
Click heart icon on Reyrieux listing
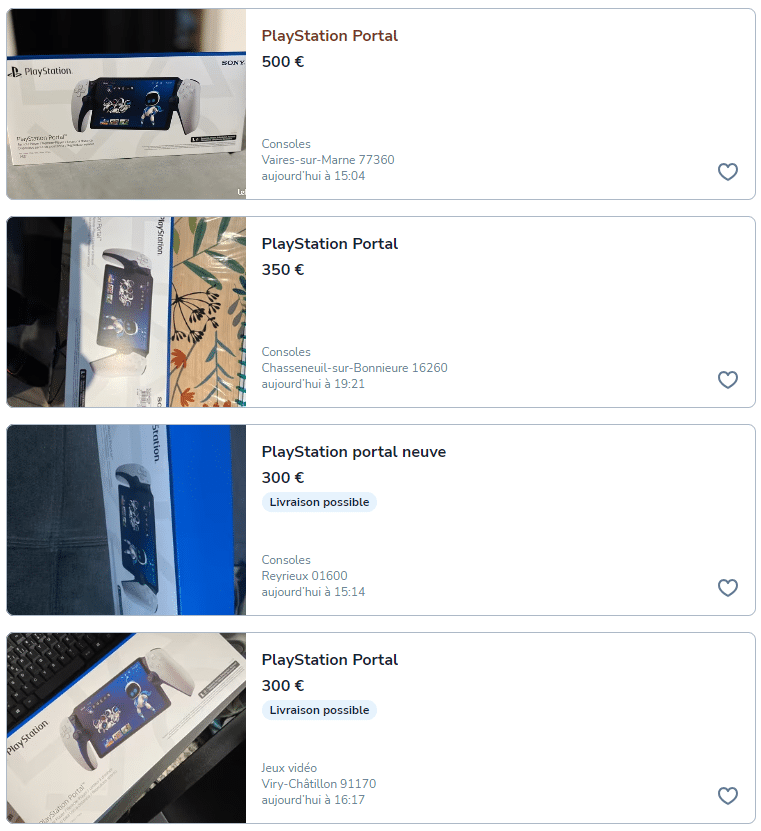point(728,587)
